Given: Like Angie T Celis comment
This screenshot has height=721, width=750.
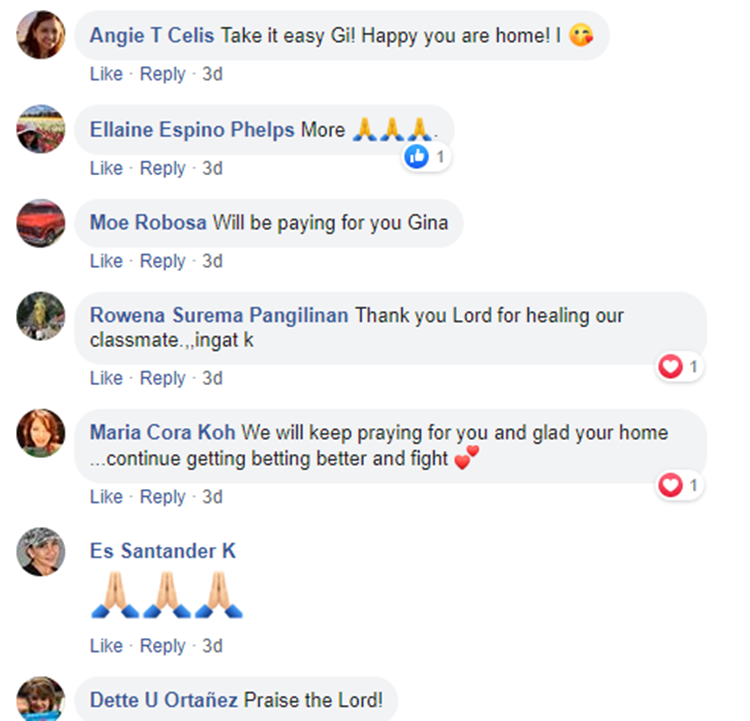Looking at the screenshot, I should [x=106, y=74].
